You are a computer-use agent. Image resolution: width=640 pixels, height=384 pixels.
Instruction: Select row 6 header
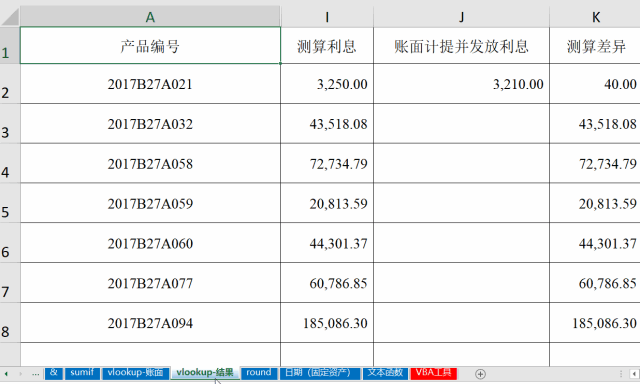click(10, 243)
